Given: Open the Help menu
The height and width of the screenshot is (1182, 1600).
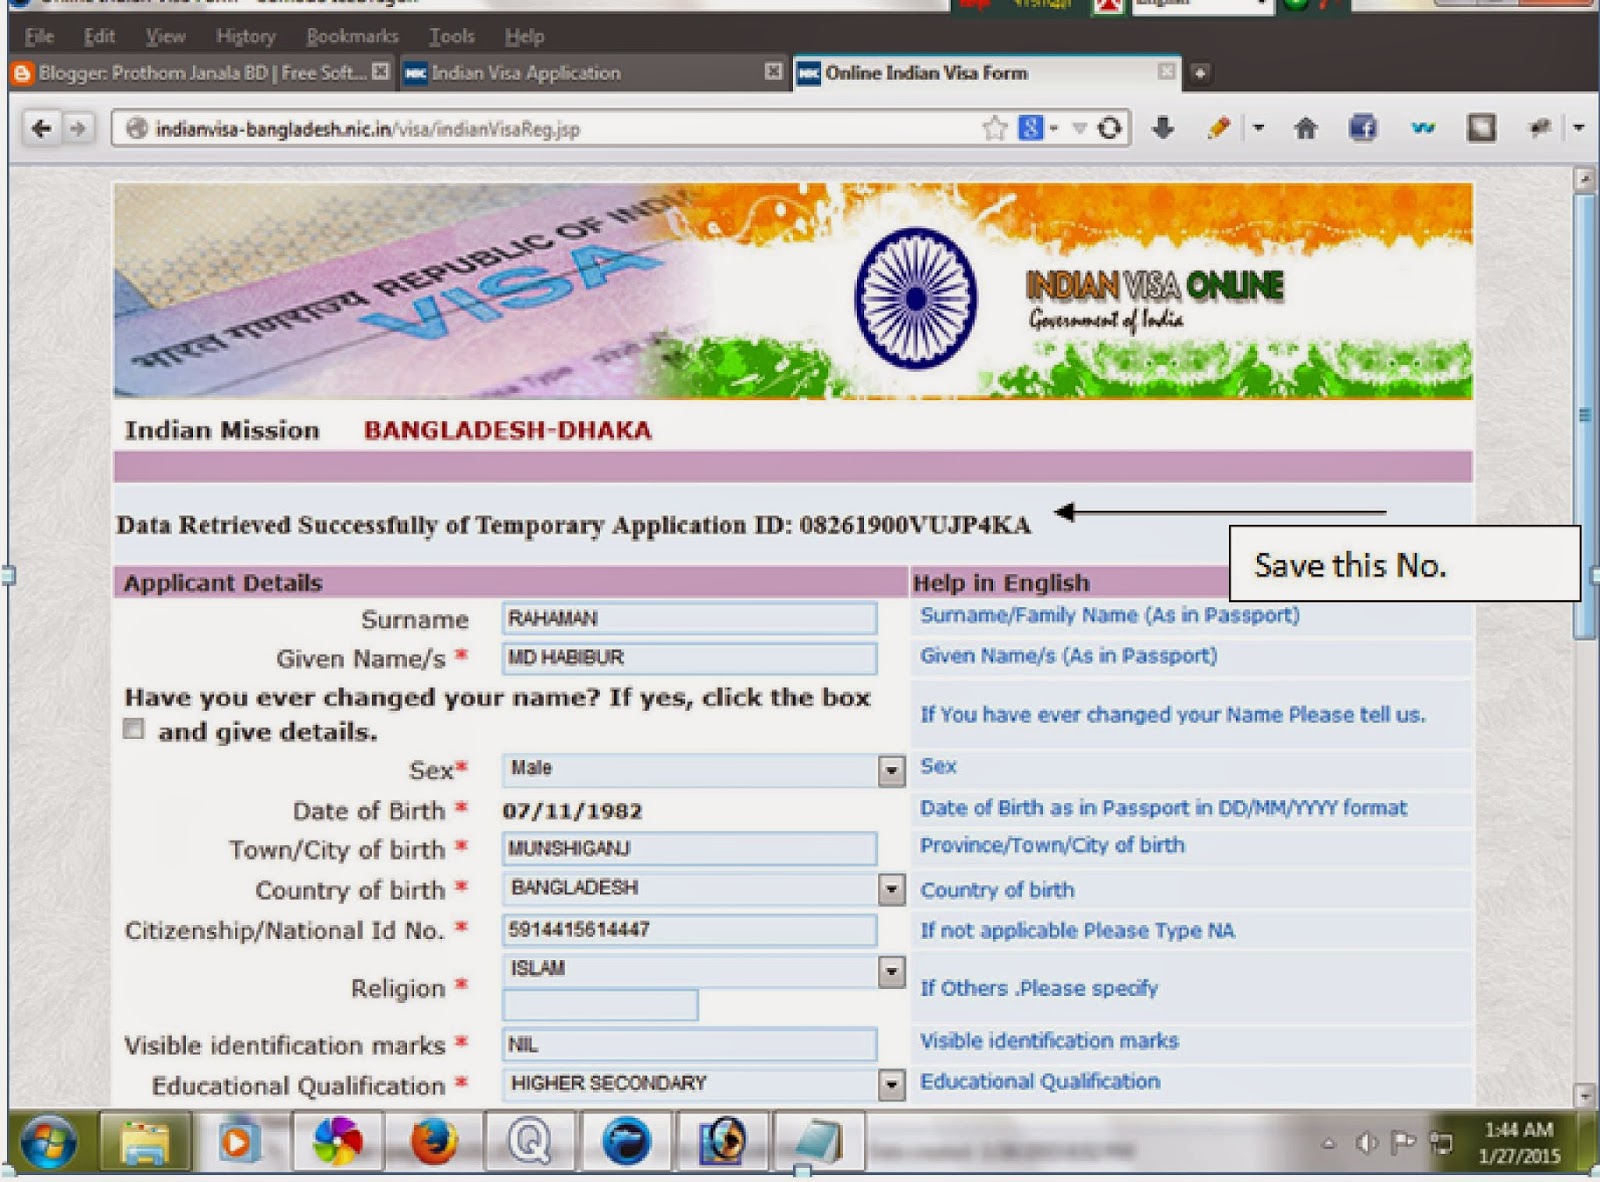Looking at the screenshot, I should pos(524,37).
